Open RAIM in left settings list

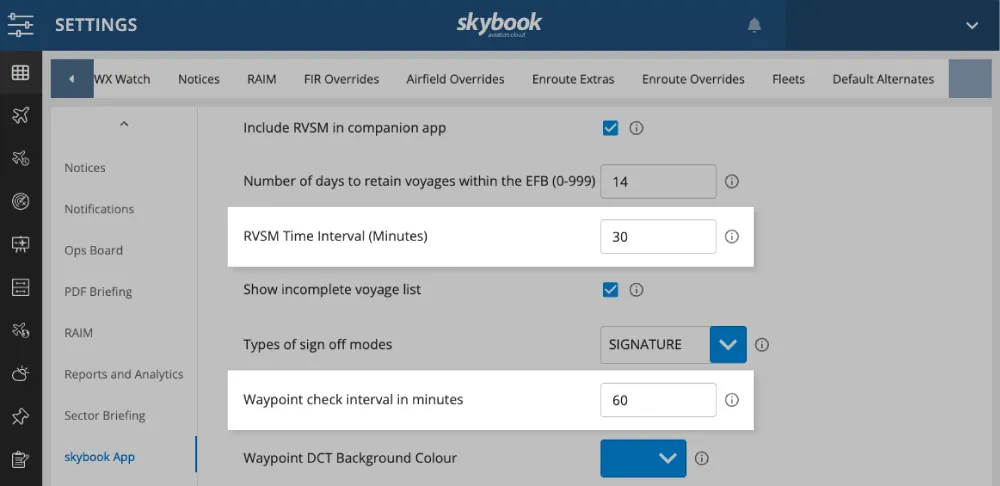[78, 333]
